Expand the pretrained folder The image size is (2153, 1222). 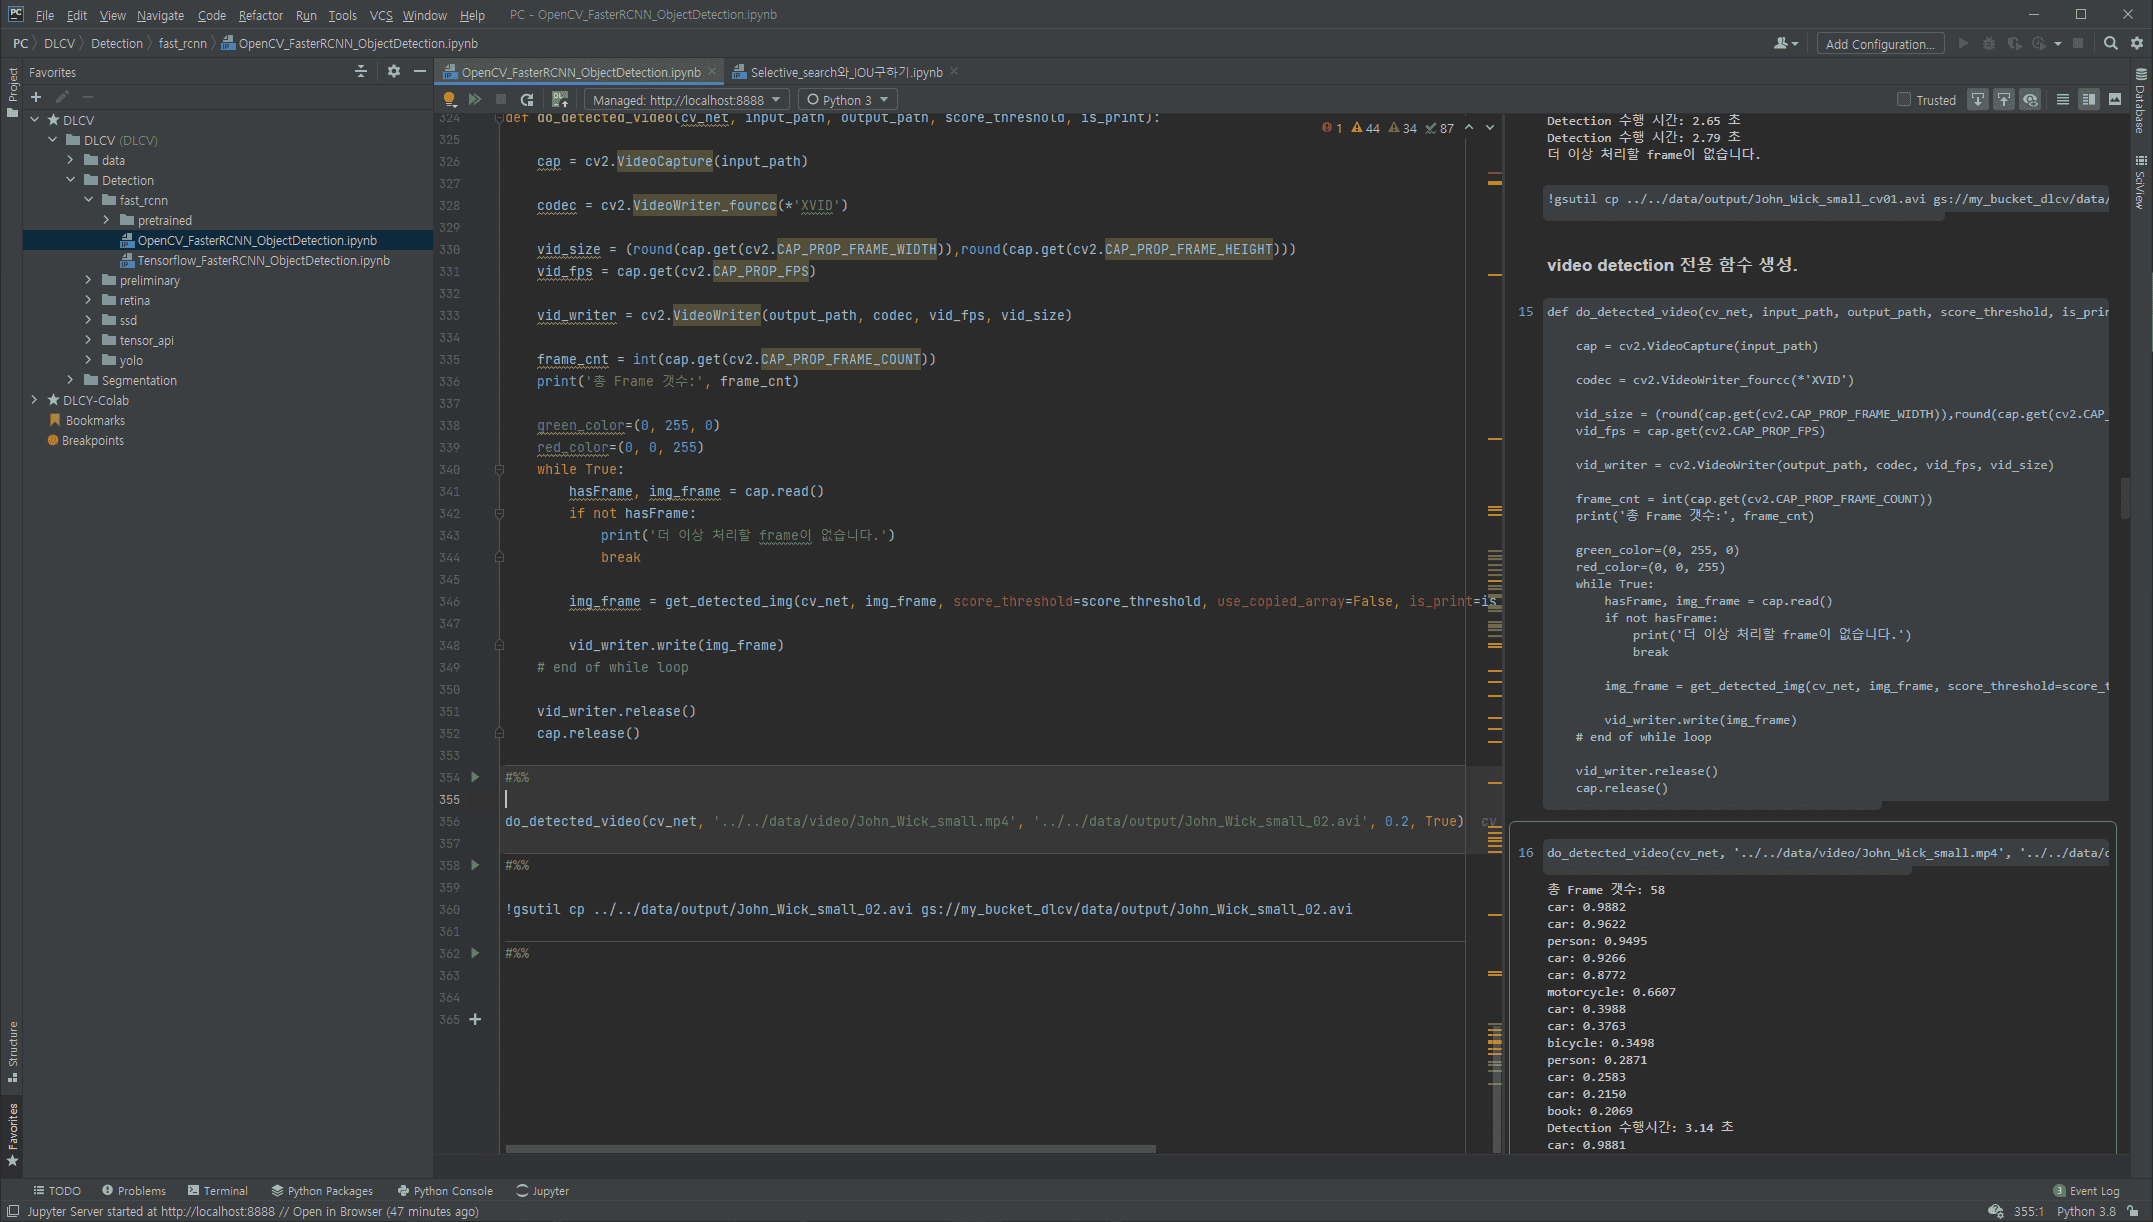click(x=107, y=220)
